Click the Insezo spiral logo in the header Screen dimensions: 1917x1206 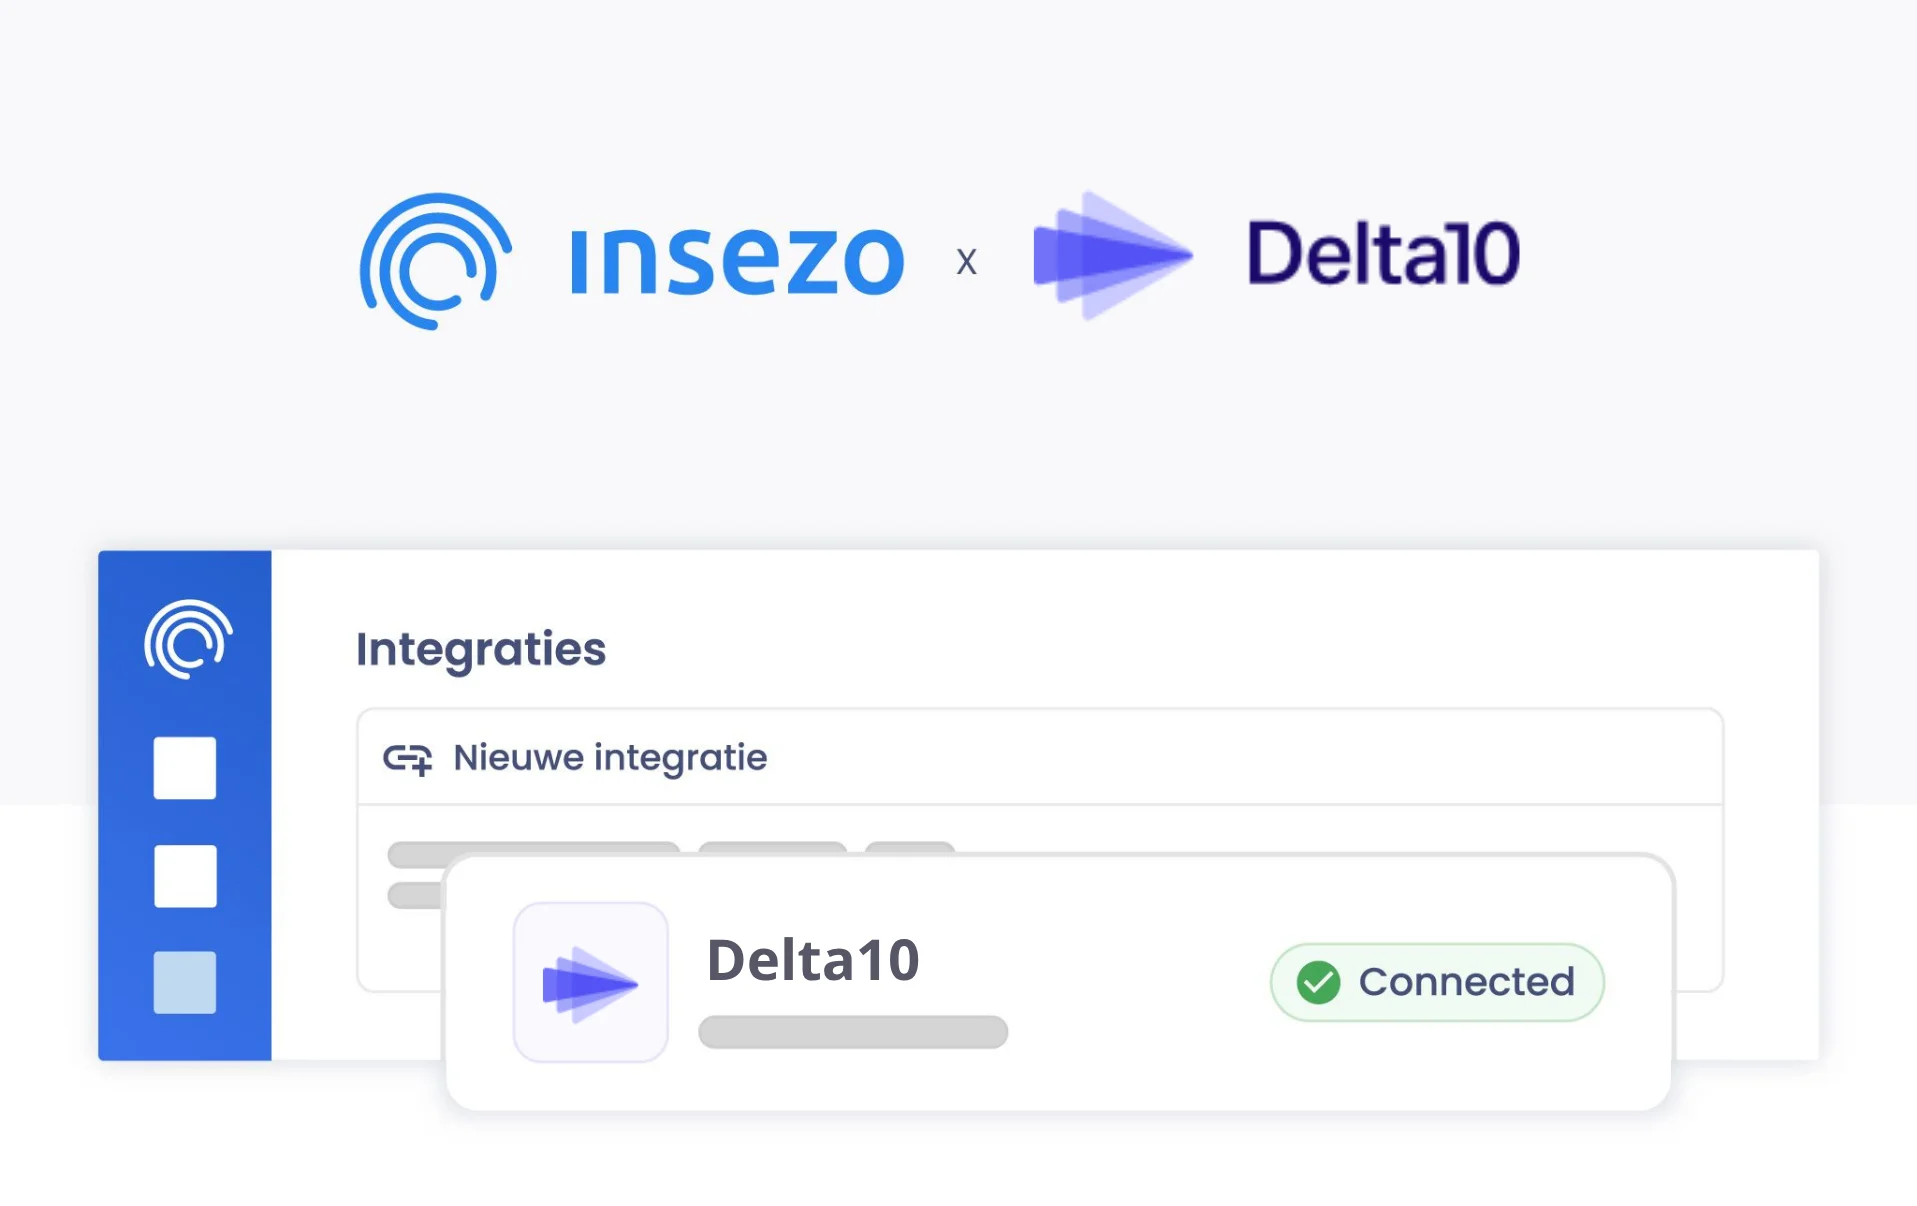(435, 260)
